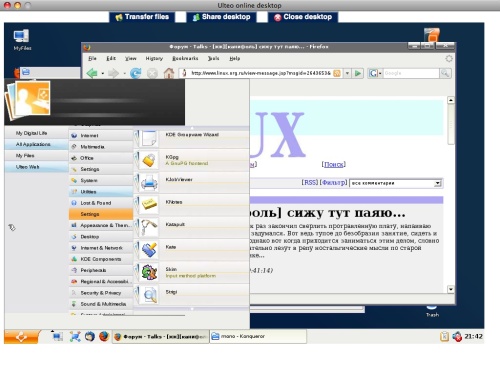The image size is (500, 375).
Task: Open the View menu in Firefox
Action: 131,58
